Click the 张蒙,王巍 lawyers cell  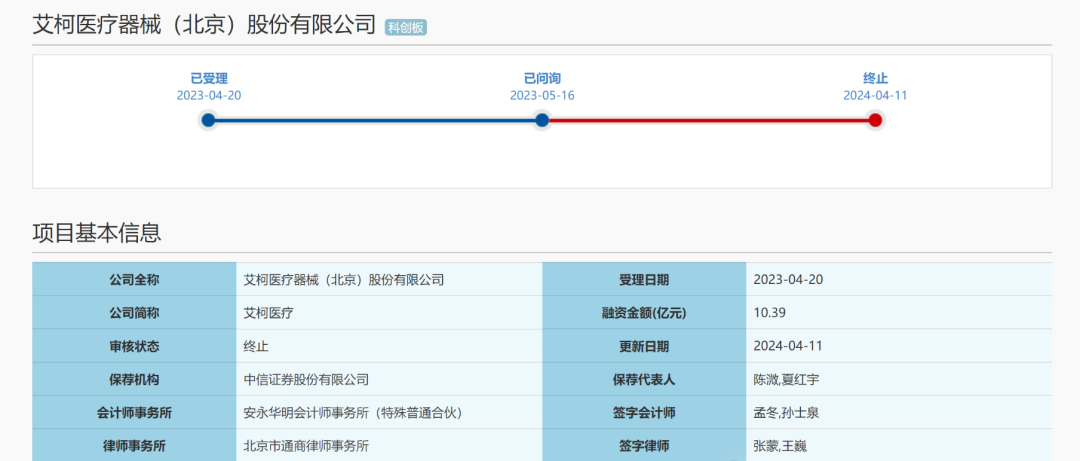tap(899, 445)
